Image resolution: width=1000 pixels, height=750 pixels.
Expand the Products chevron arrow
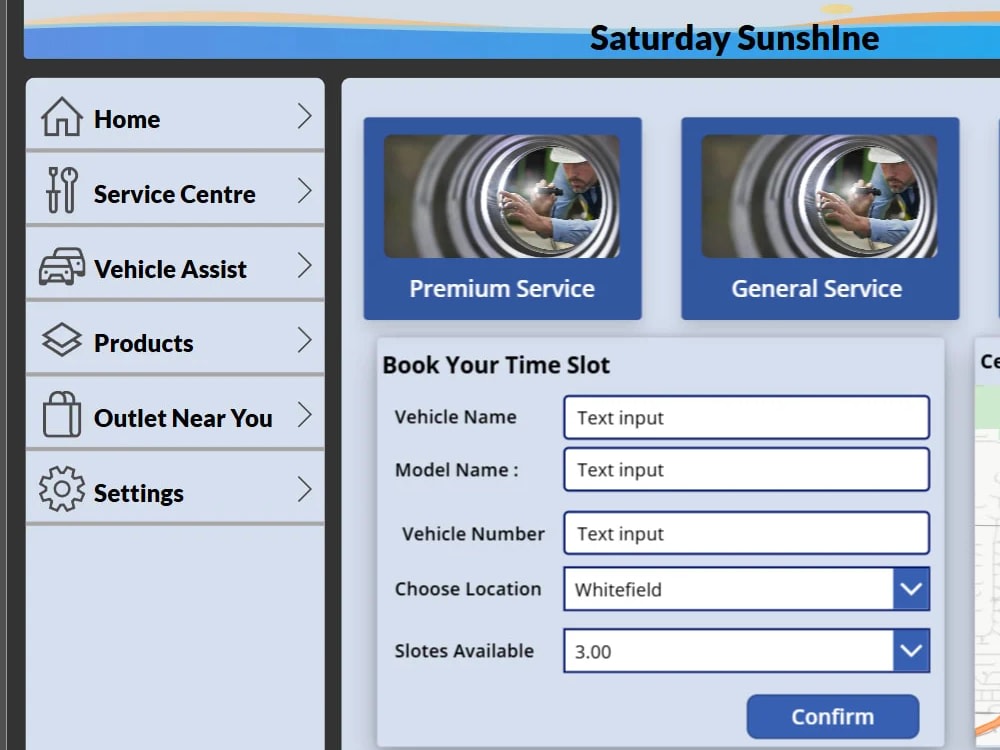304,340
